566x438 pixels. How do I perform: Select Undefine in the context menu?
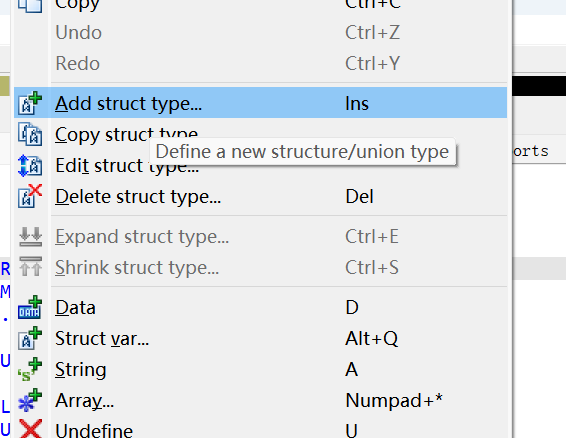pos(260,429)
